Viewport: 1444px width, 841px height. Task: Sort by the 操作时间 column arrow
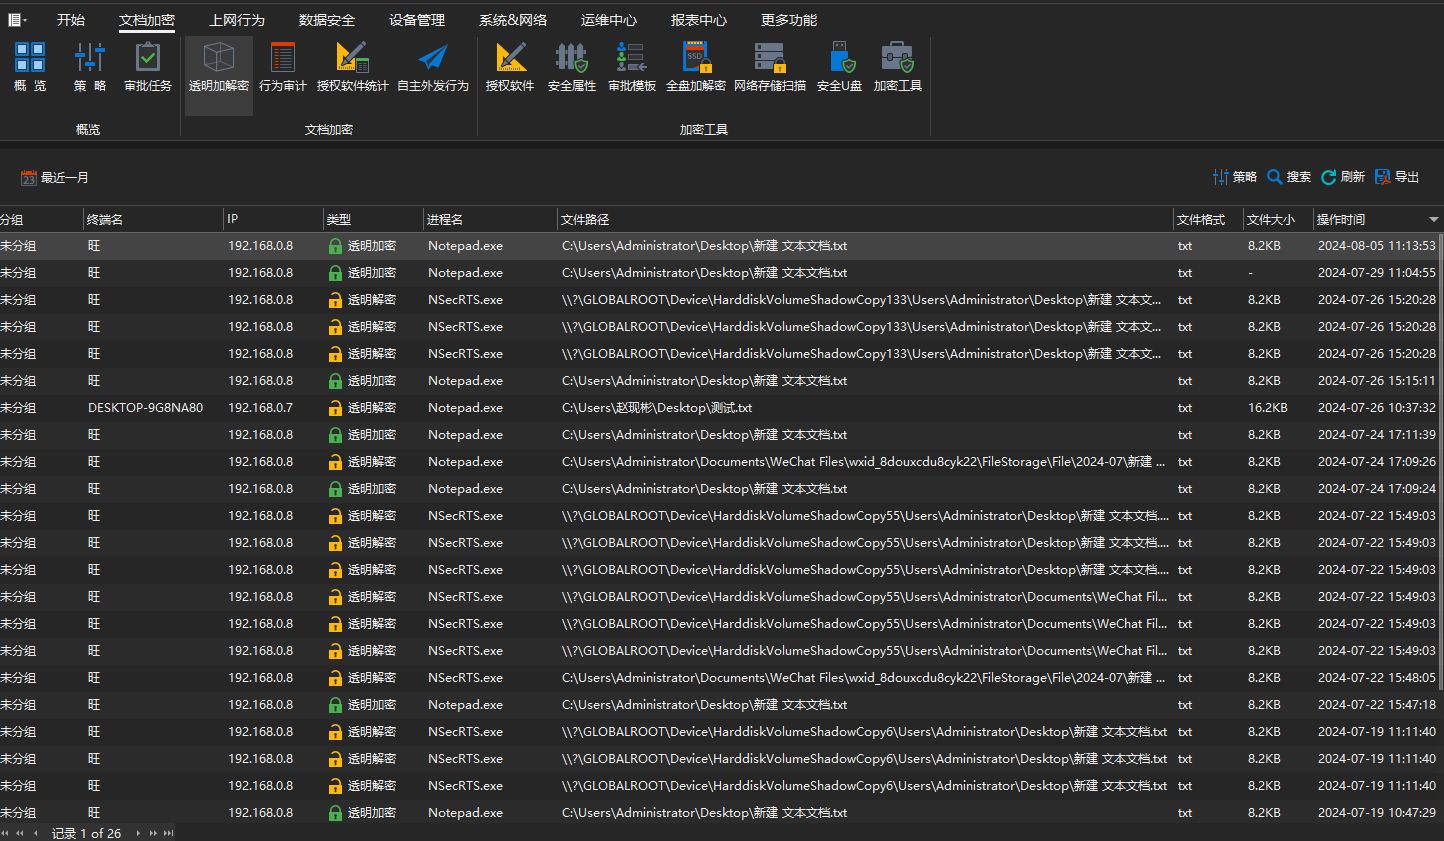[x=1433, y=219]
